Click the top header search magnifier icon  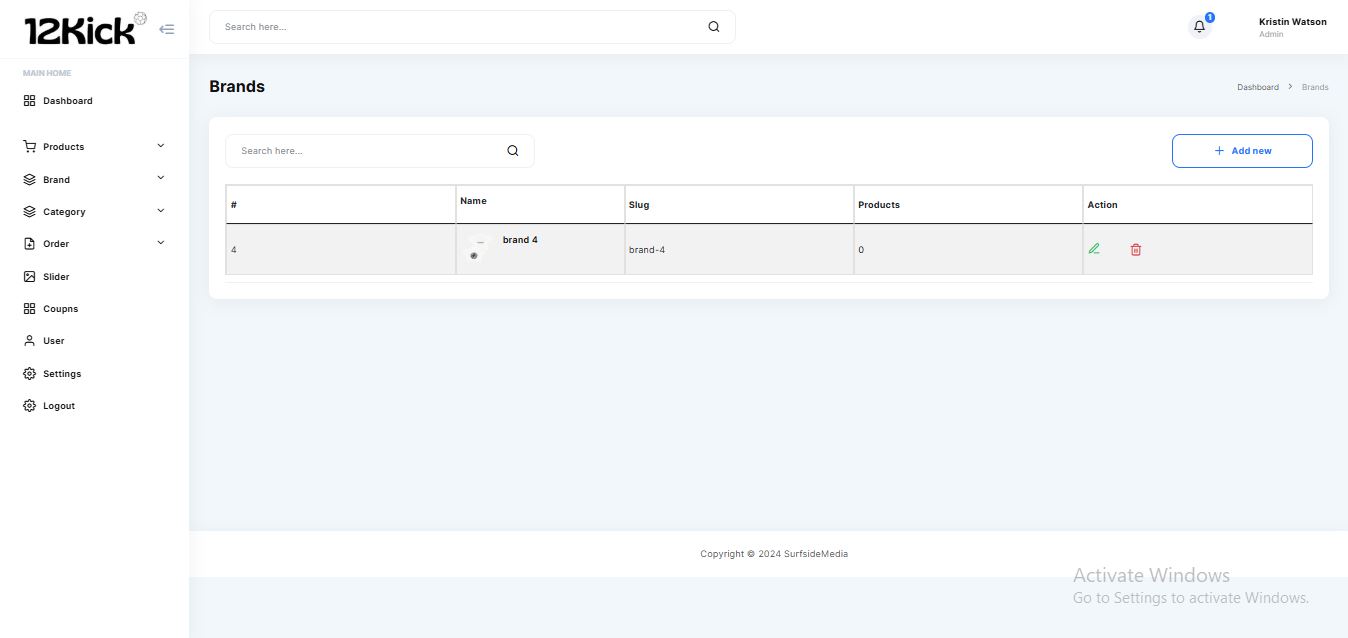pyautogui.click(x=713, y=27)
